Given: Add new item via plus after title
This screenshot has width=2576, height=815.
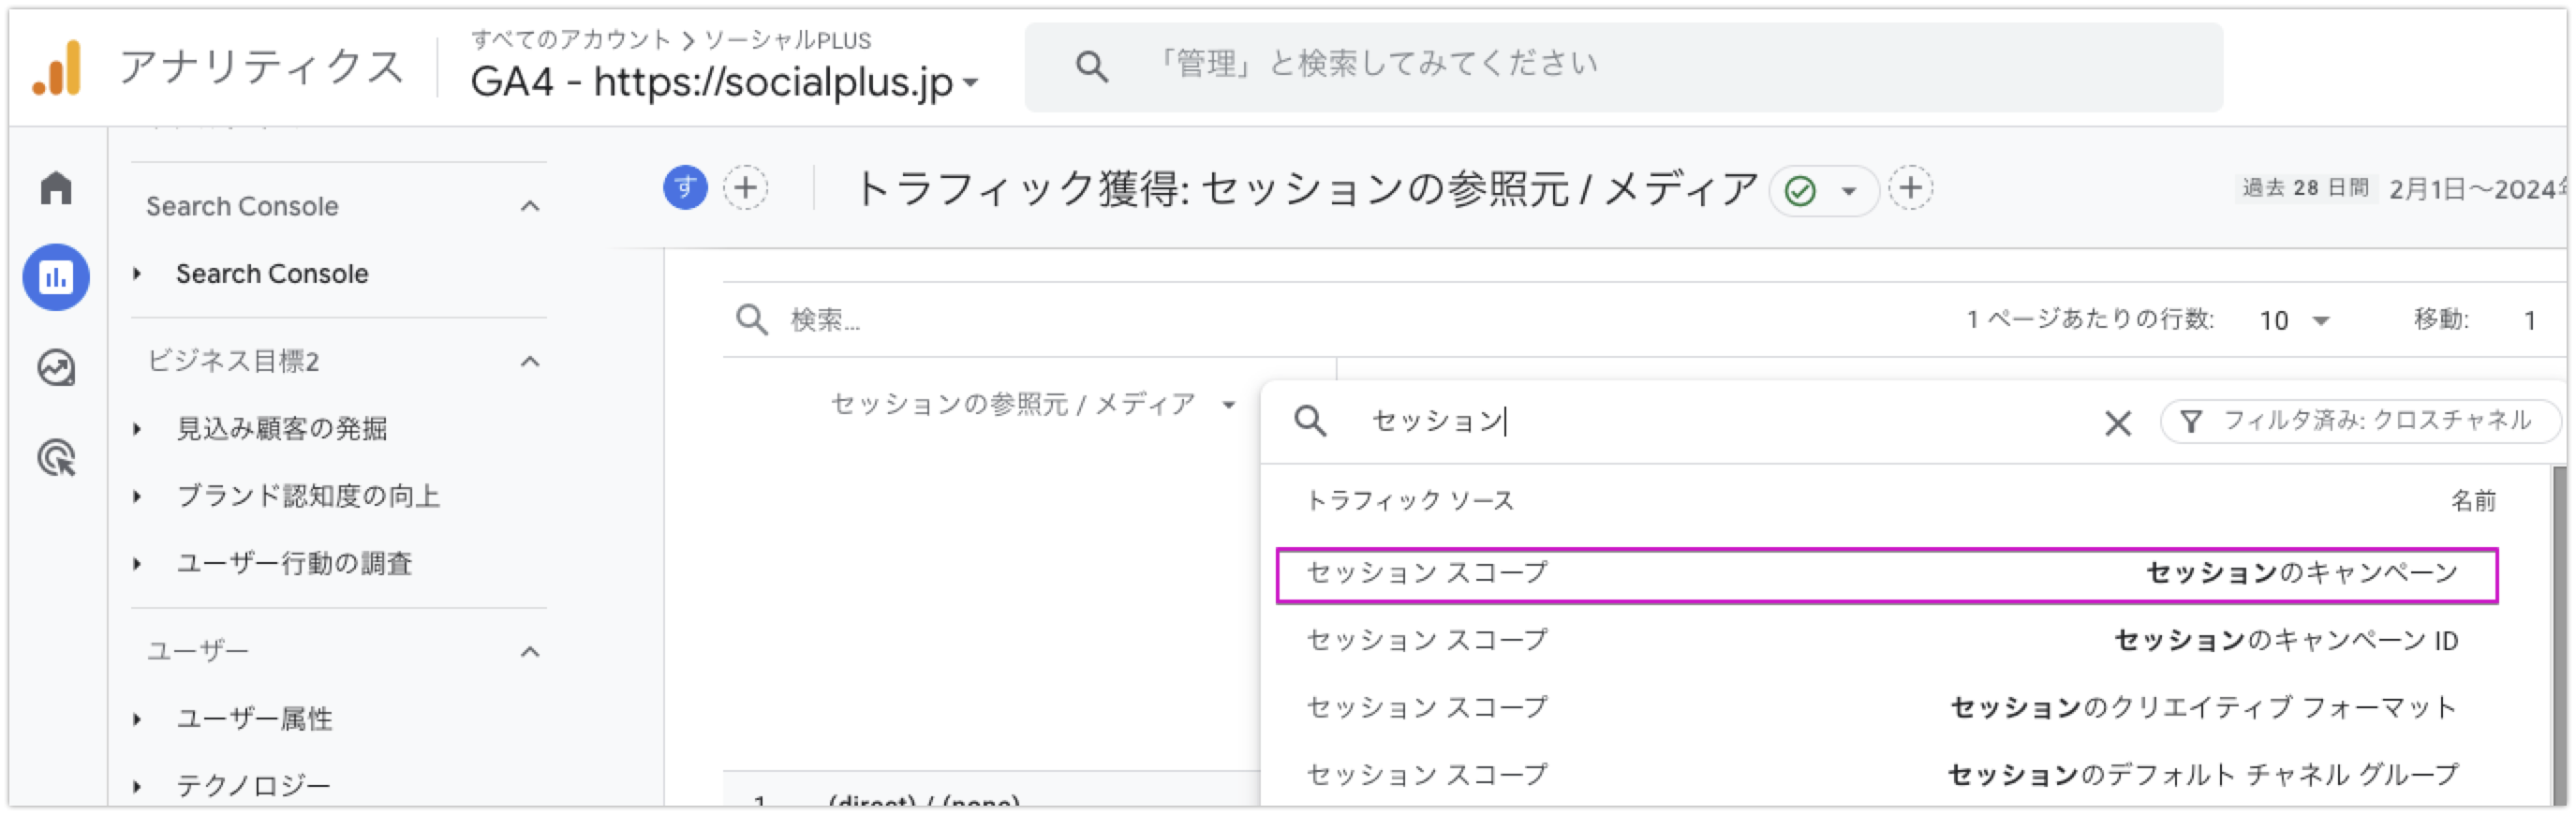Looking at the screenshot, I should tap(1910, 188).
